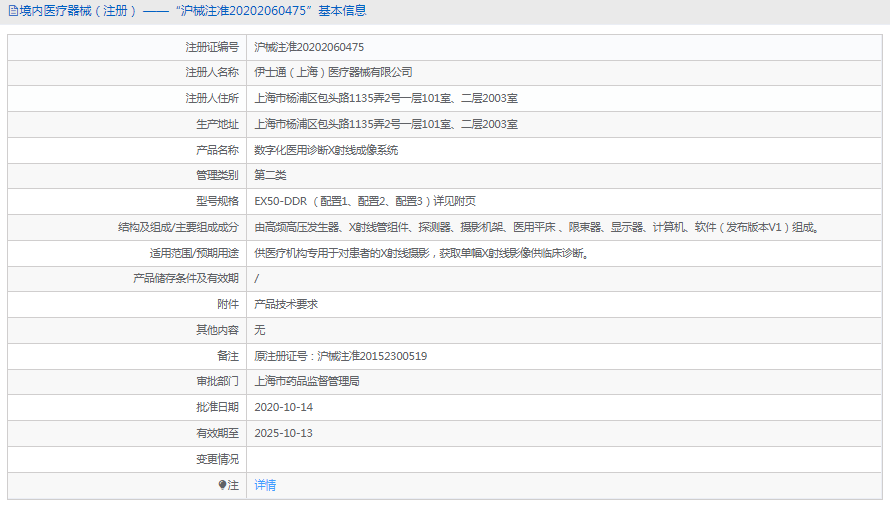Click the 型号规格 row label

click(x=217, y=201)
